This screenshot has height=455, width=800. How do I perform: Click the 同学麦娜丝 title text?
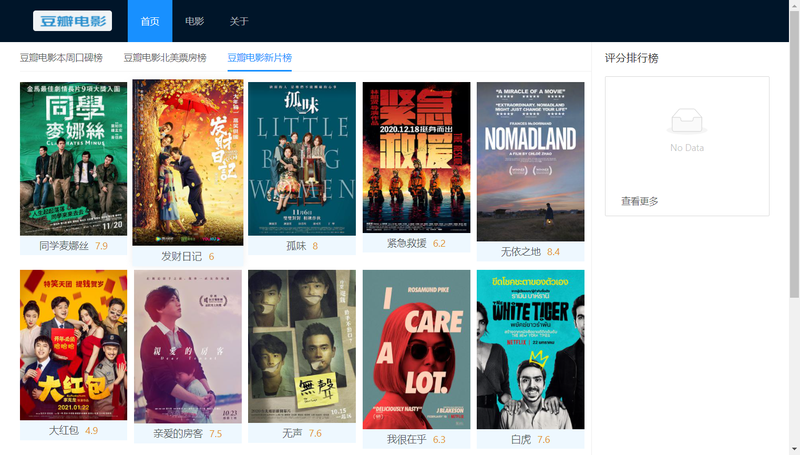coord(64,246)
